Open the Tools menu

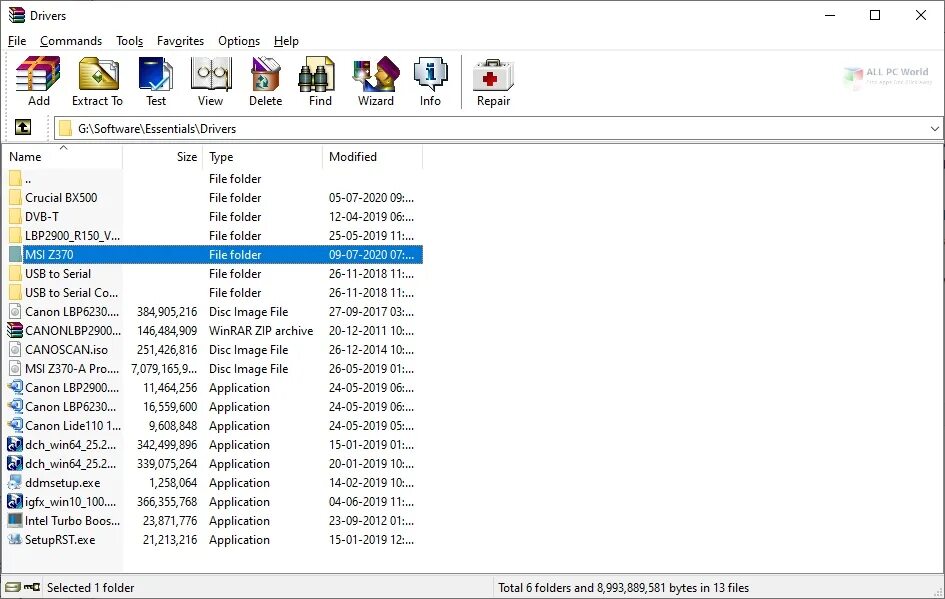[x=130, y=41]
